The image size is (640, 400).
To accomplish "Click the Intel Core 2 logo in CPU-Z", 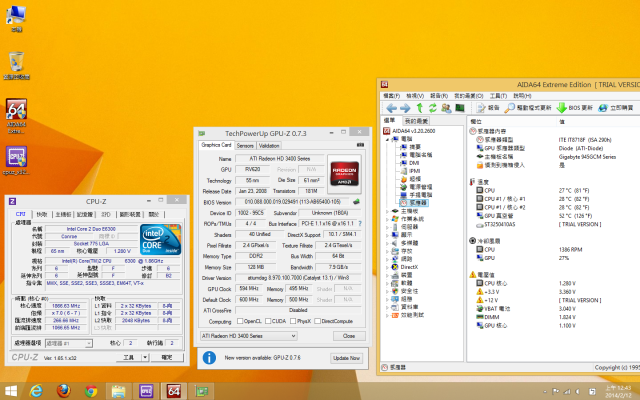I will click(x=160, y=239).
